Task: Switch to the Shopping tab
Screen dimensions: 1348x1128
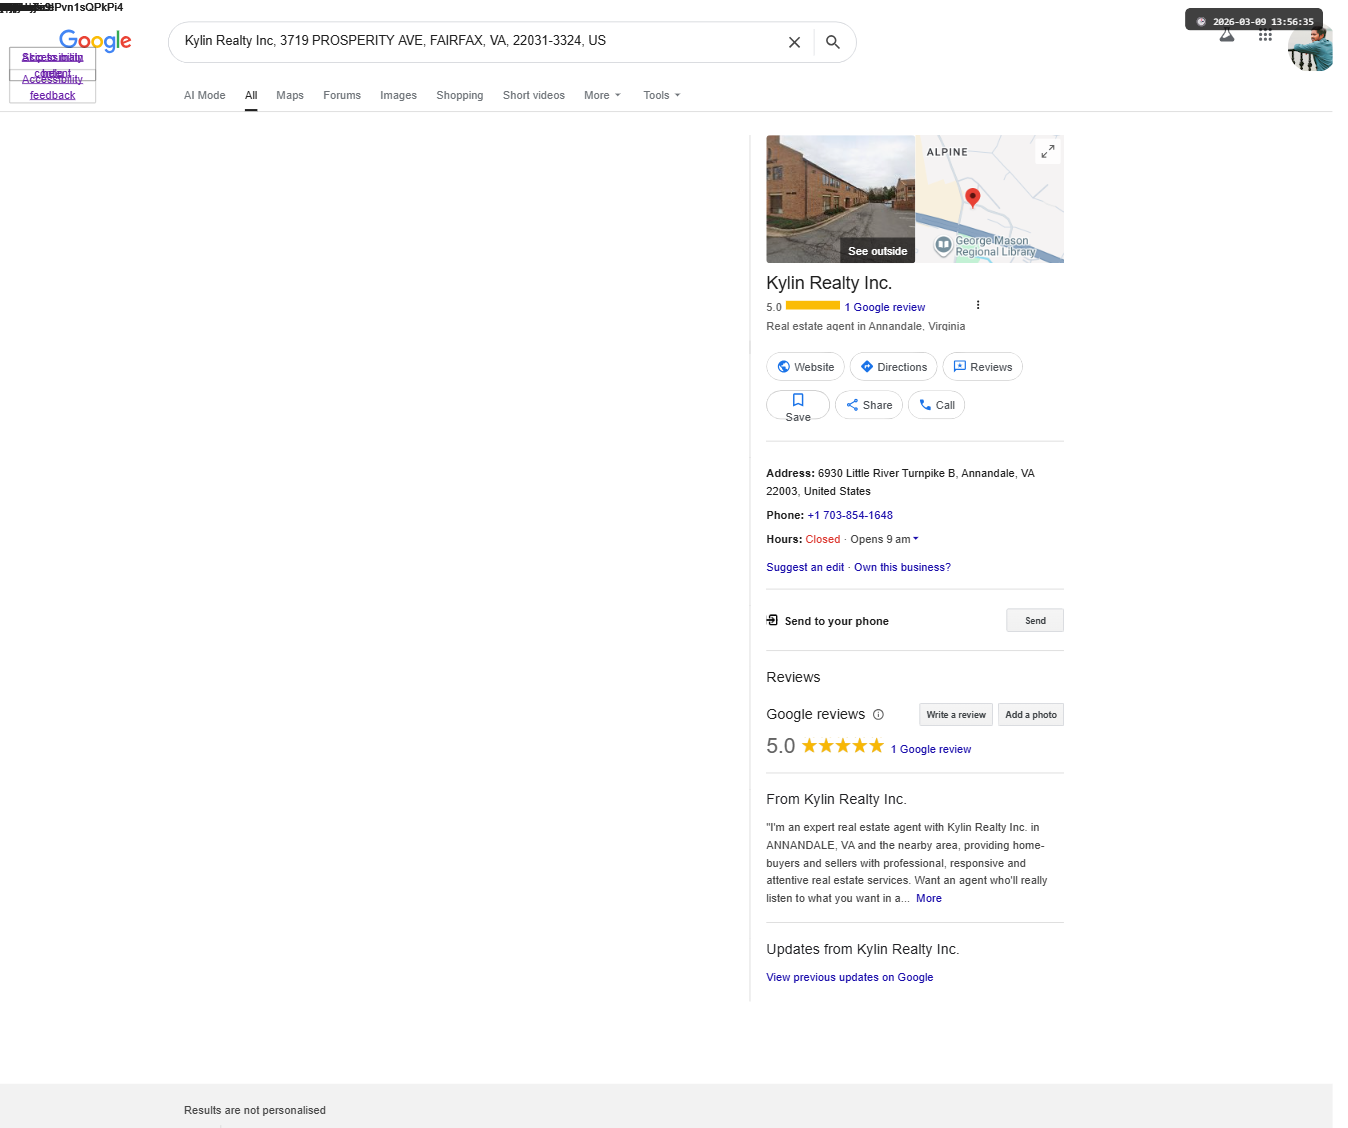Action: [460, 95]
